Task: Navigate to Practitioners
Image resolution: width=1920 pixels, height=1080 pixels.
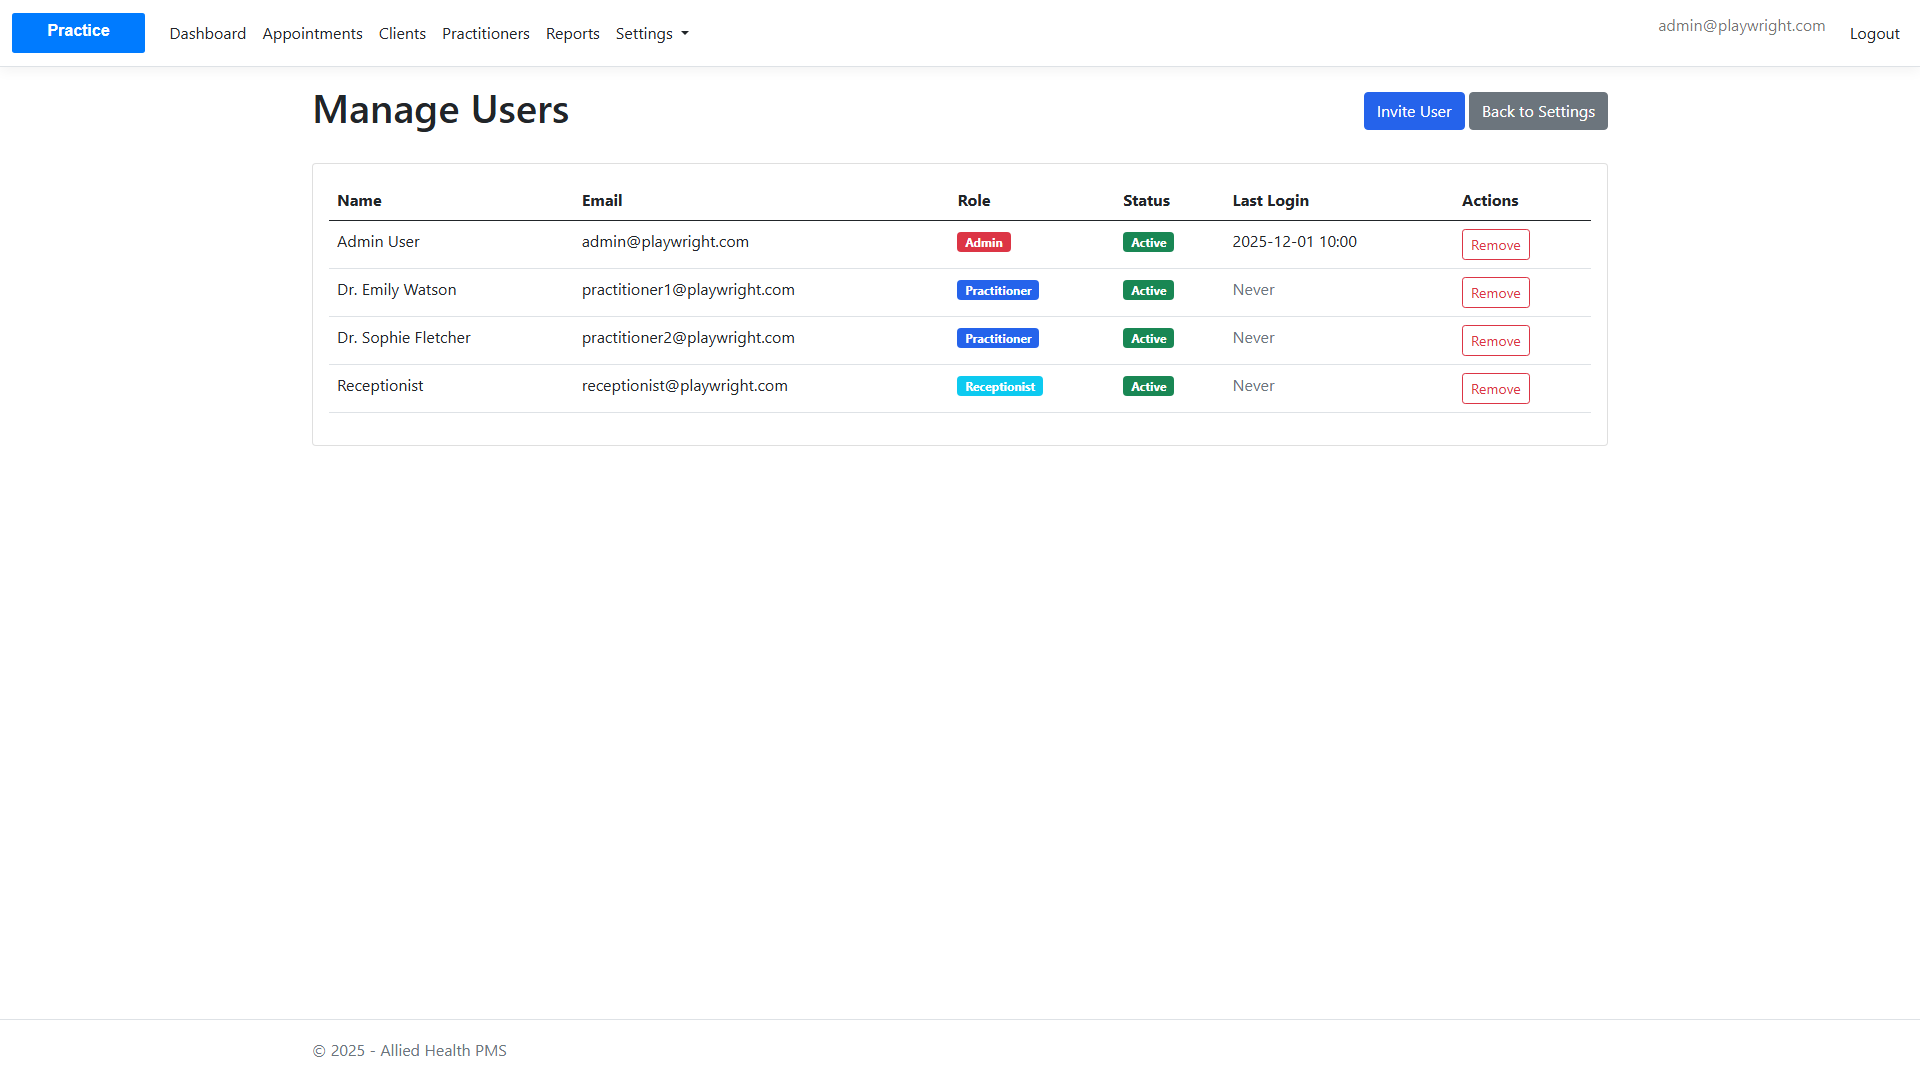Action: click(486, 33)
